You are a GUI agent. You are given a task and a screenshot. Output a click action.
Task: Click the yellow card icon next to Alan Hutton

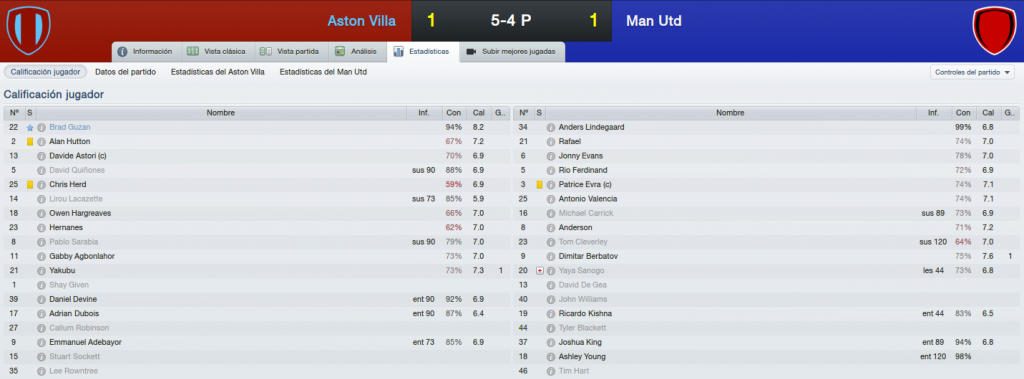pyautogui.click(x=29, y=142)
